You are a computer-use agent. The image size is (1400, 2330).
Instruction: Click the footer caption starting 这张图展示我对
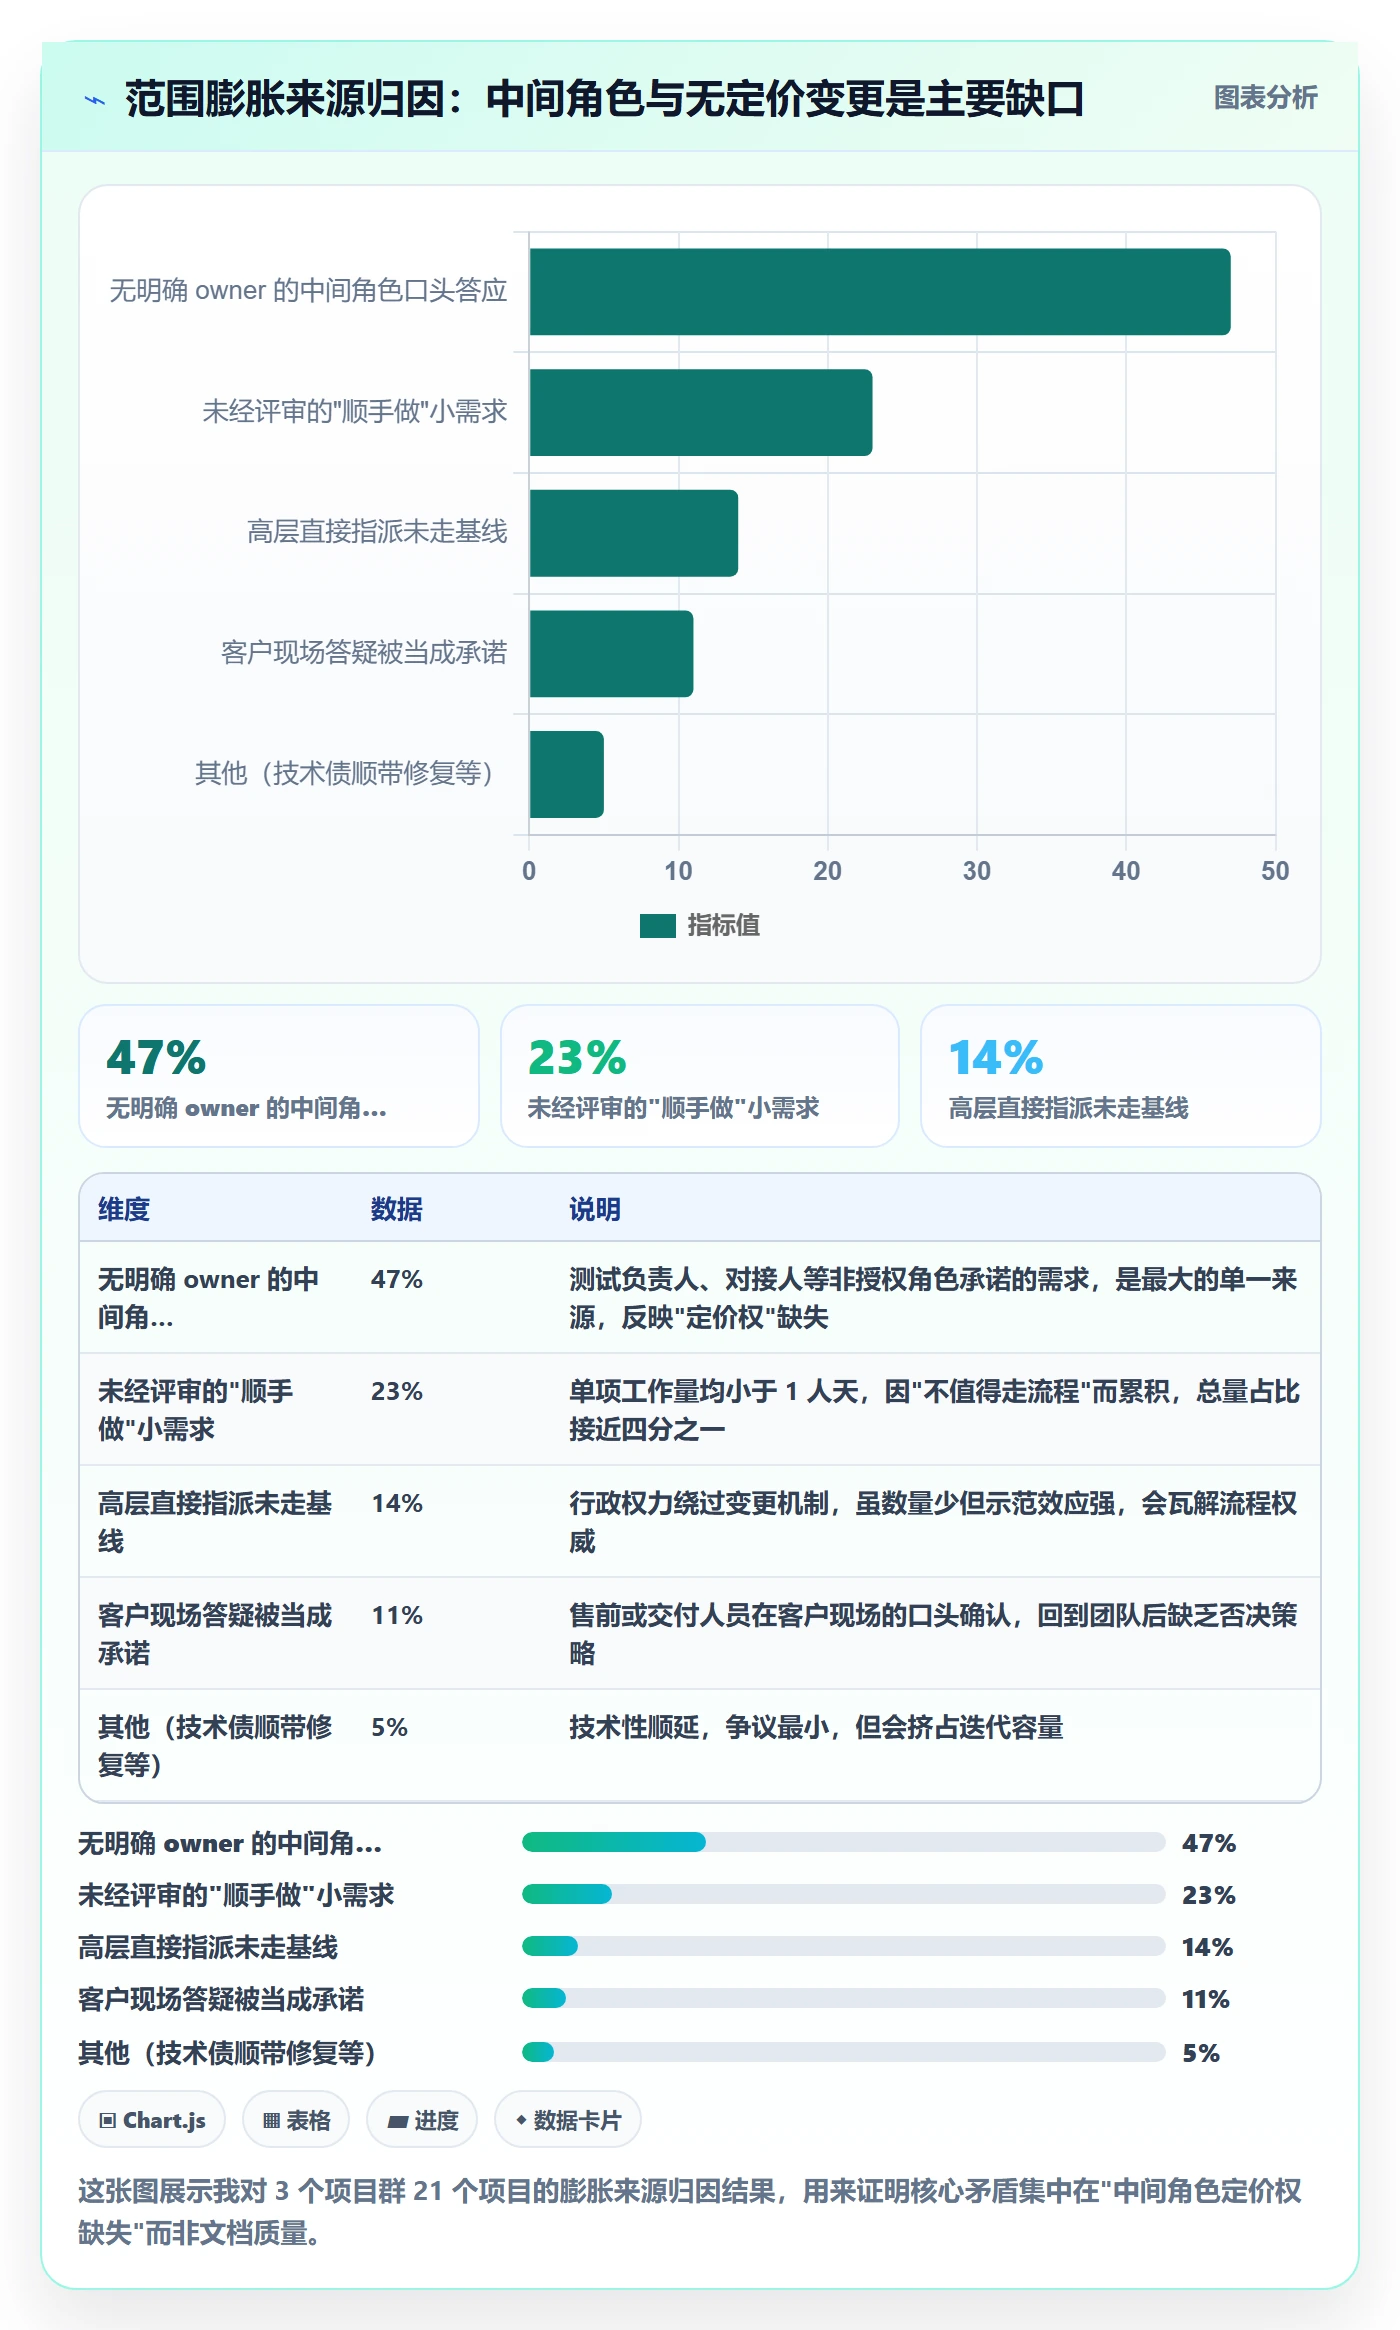point(690,2211)
